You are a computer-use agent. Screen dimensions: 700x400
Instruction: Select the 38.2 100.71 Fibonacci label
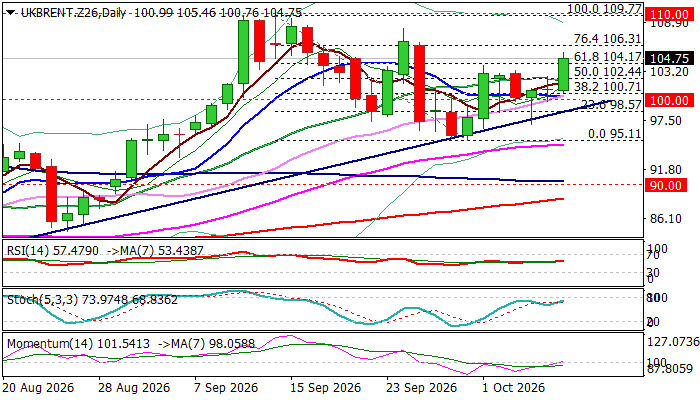[x=607, y=87]
